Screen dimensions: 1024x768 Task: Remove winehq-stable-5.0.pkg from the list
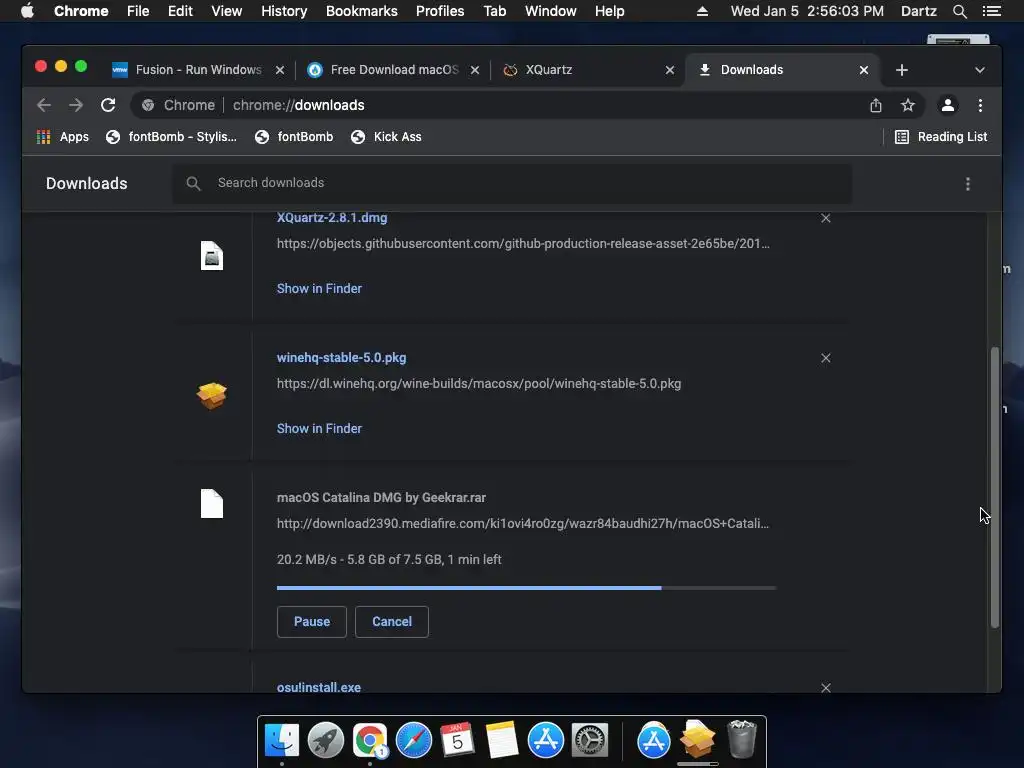[x=825, y=358]
